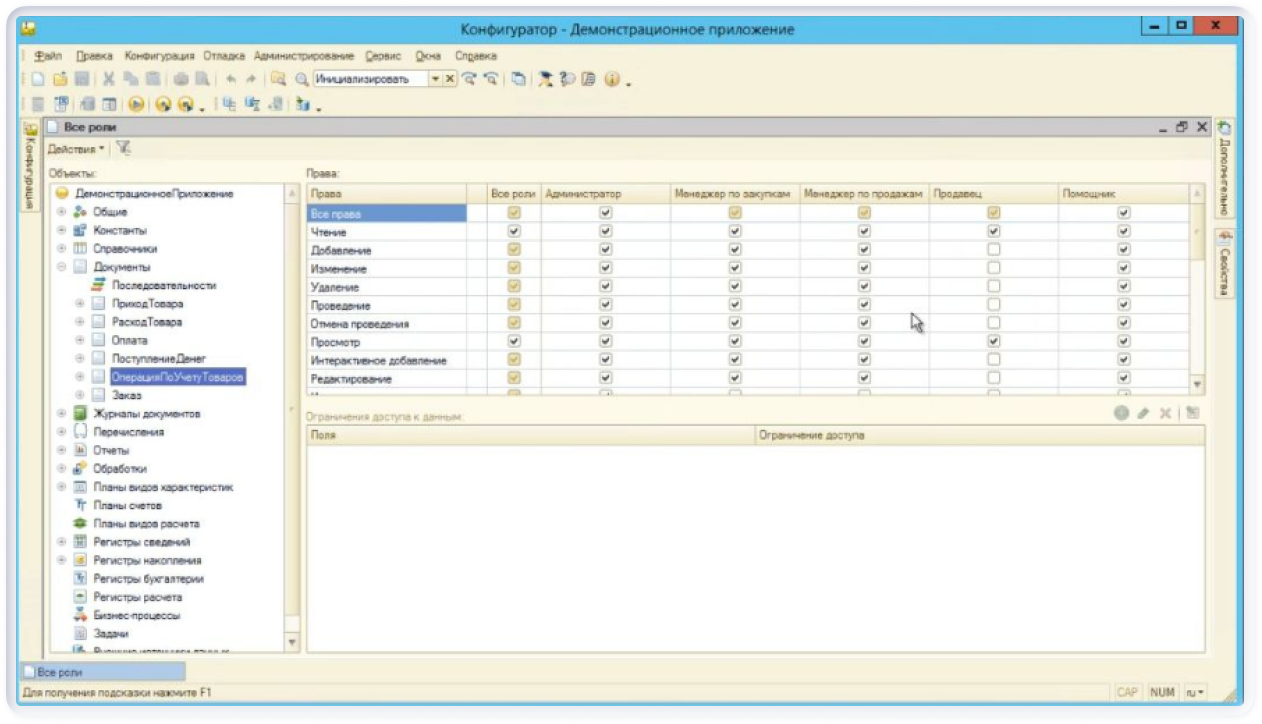Viewport: 1262px width, 724px height.
Task: Expand the Справочники tree node
Action: pyautogui.click(x=62, y=249)
